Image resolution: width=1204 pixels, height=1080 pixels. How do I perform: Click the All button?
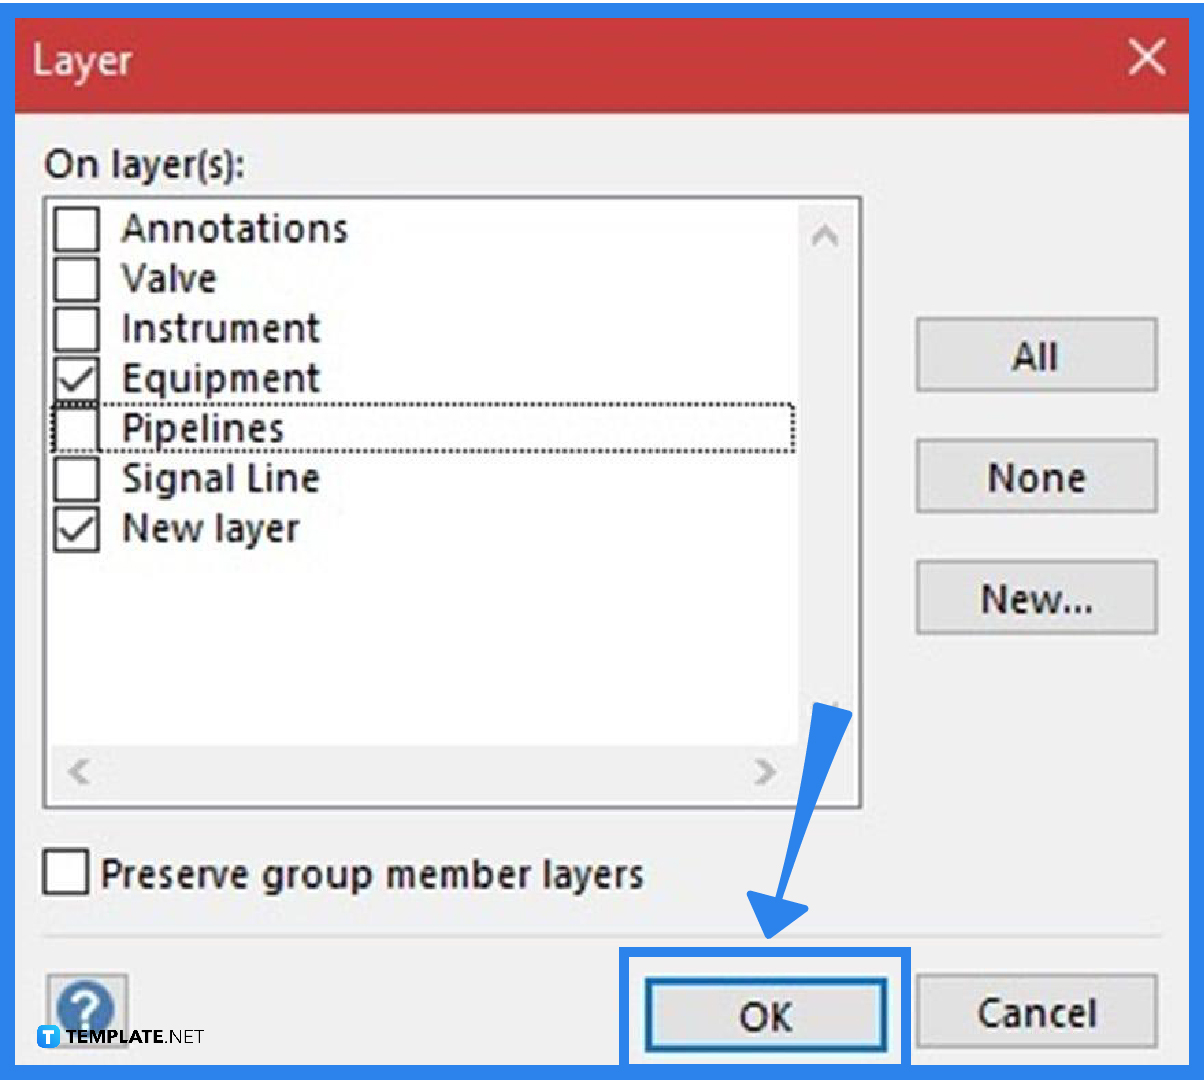tap(1035, 355)
